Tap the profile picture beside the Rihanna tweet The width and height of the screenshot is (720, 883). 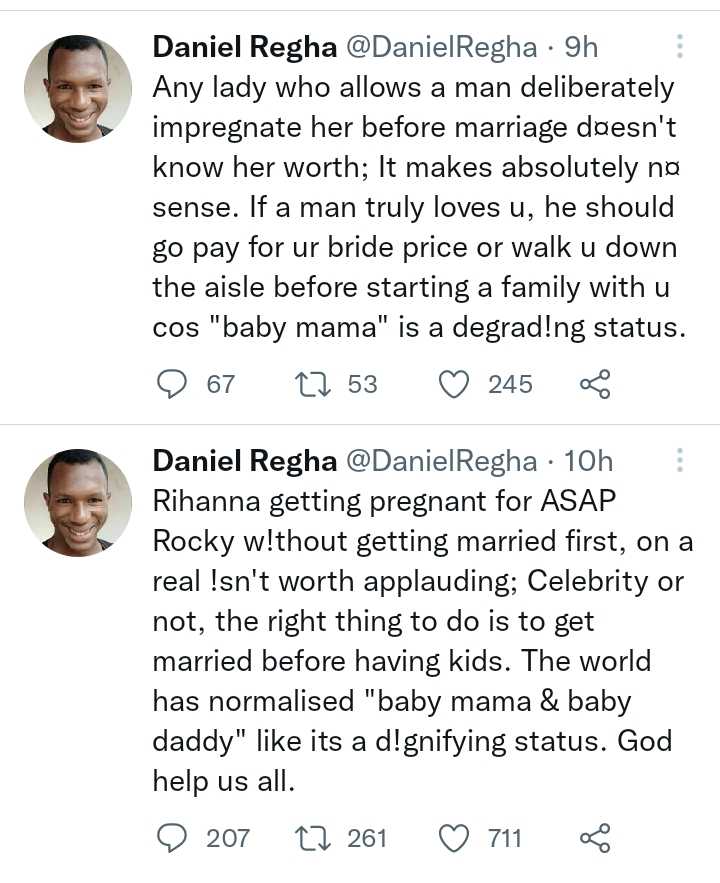click(x=77, y=503)
